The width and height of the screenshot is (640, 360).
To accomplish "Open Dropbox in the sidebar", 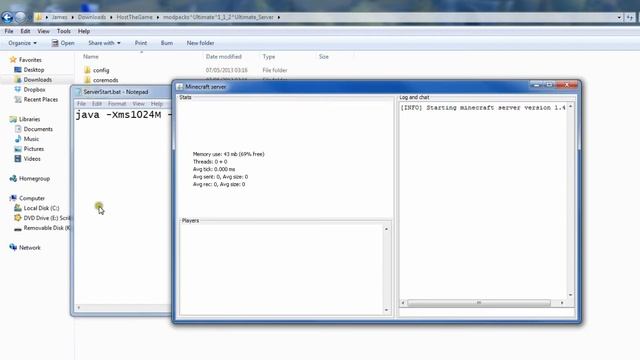I will click(x=34, y=89).
